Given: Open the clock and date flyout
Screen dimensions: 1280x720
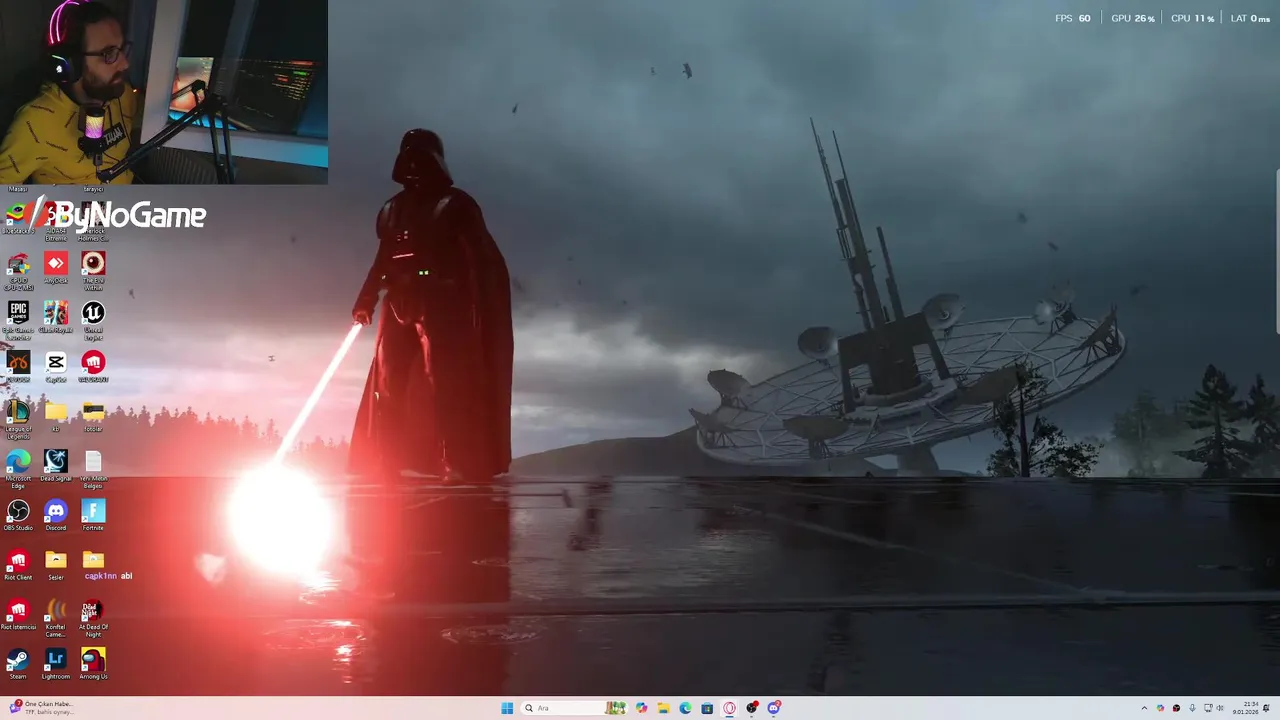Looking at the screenshot, I should [x=1246, y=708].
